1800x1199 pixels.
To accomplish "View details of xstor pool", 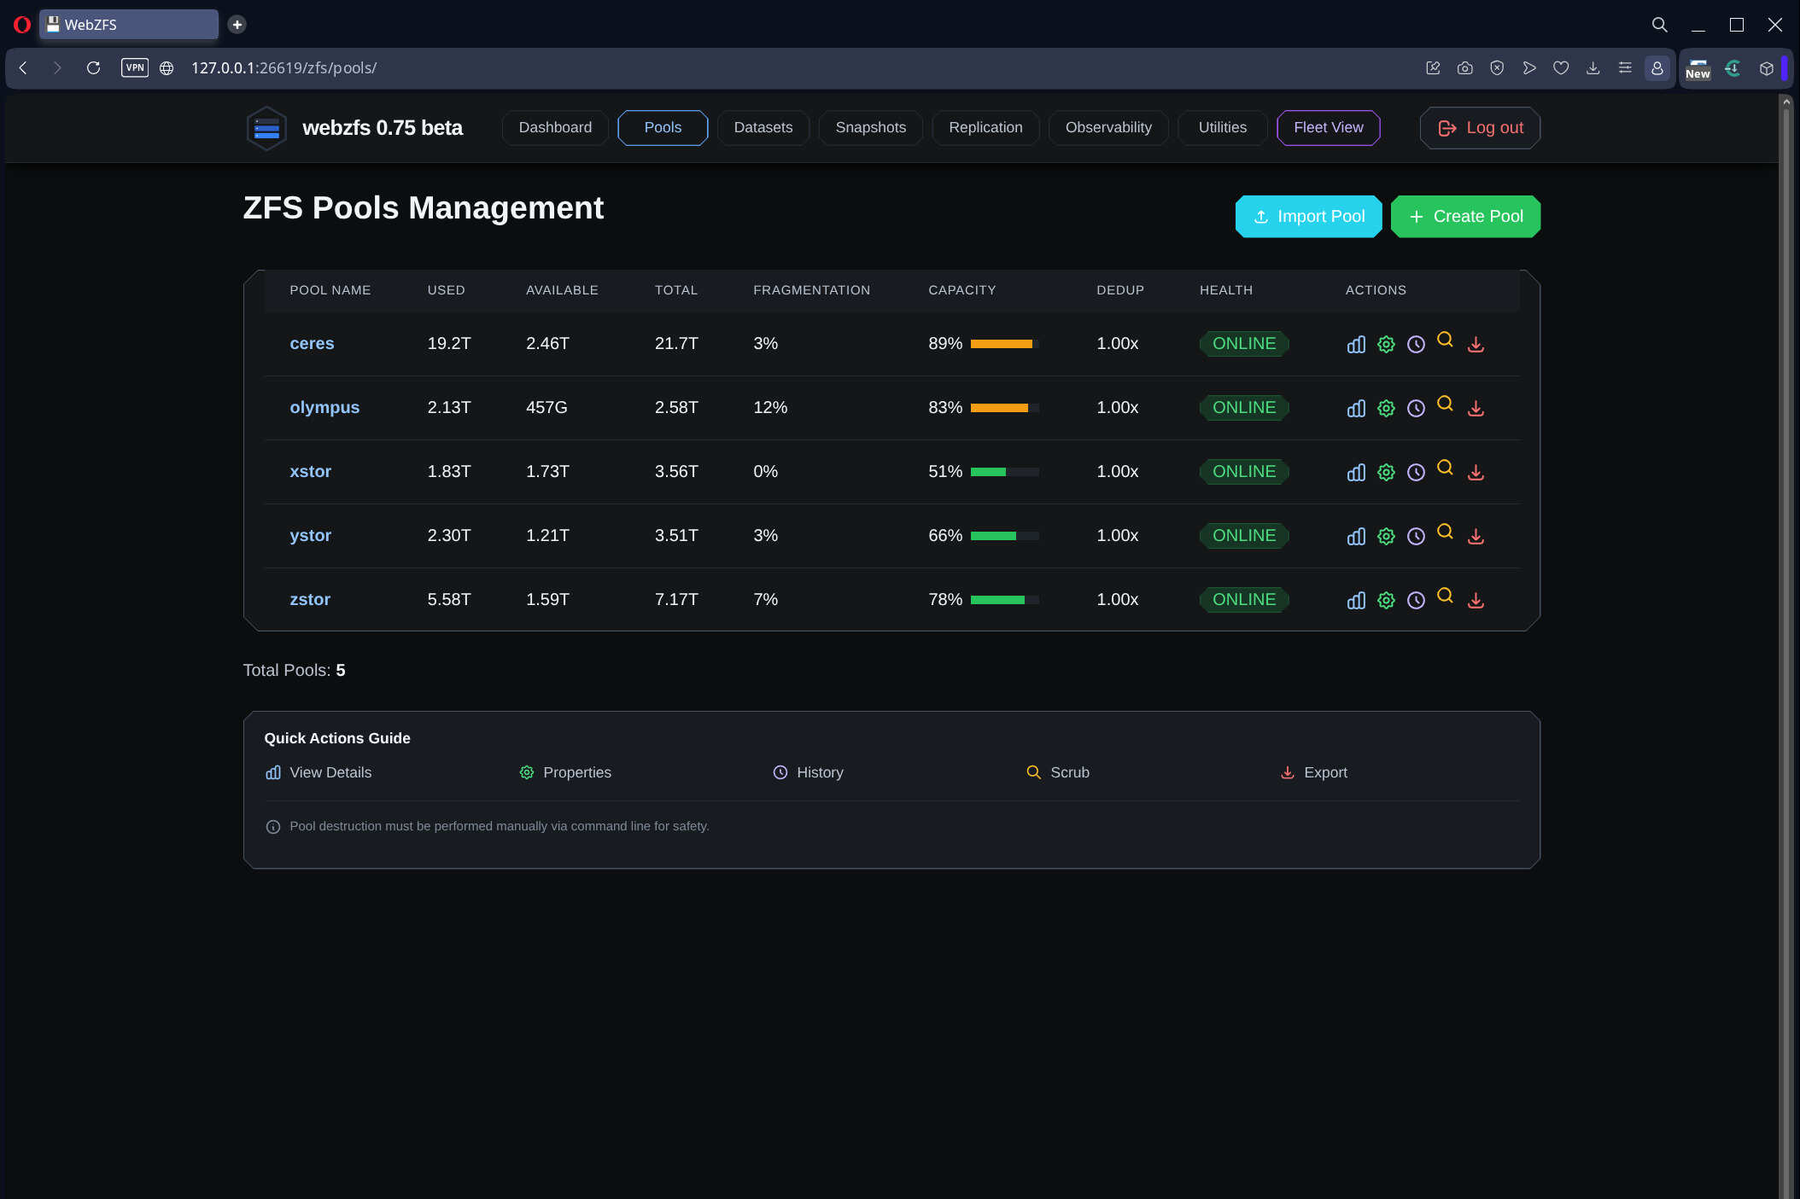I will pyautogui.click(x=1355, y=472).
